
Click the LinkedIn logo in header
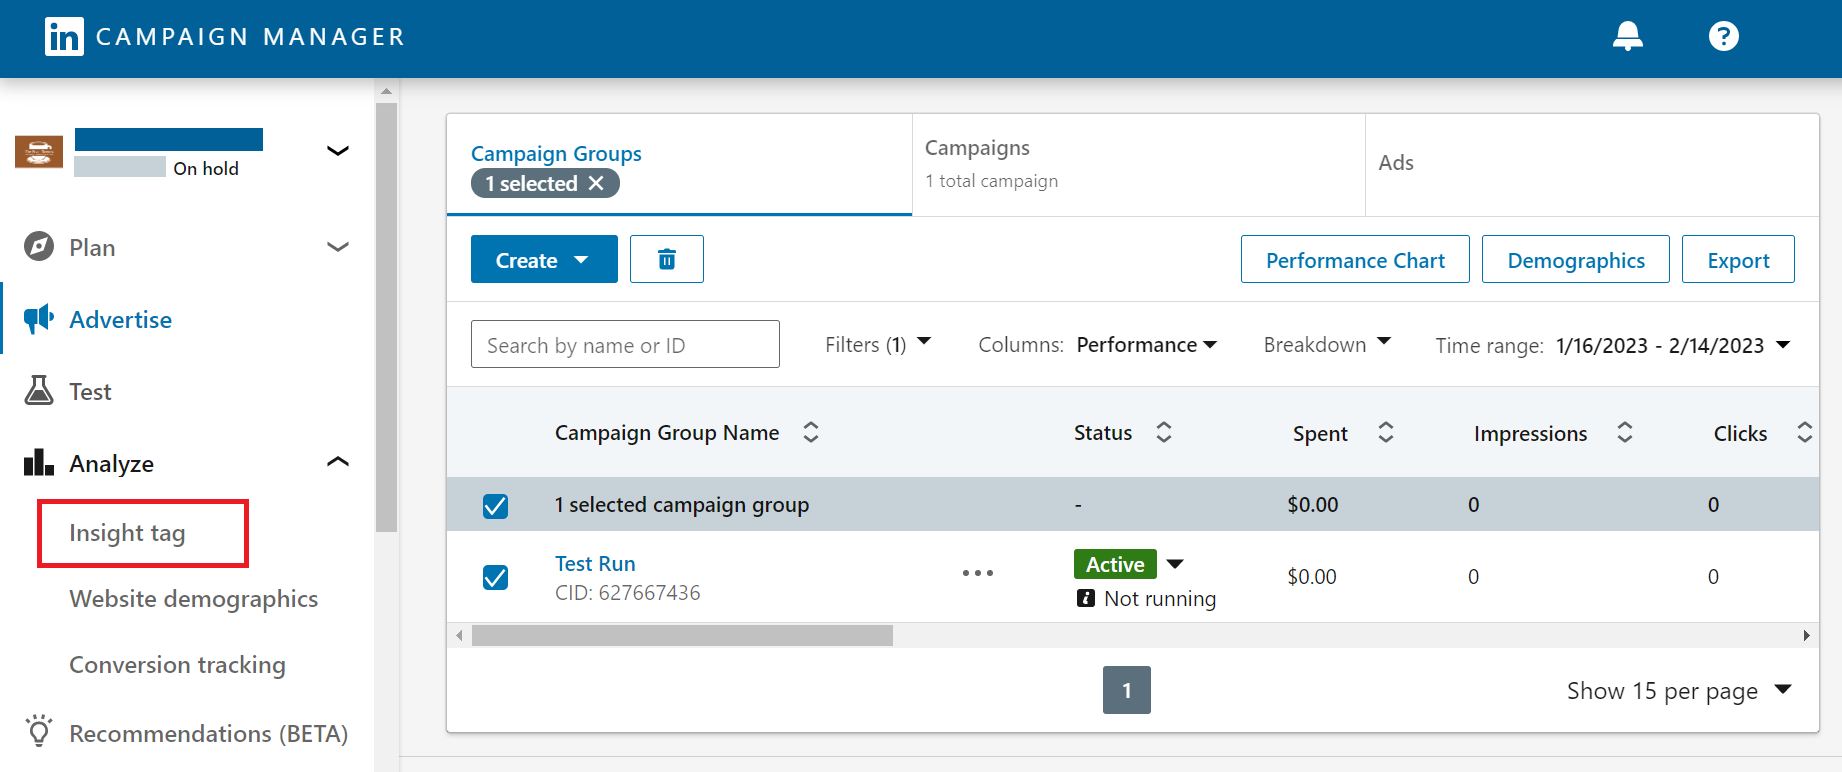pos(64,37)
